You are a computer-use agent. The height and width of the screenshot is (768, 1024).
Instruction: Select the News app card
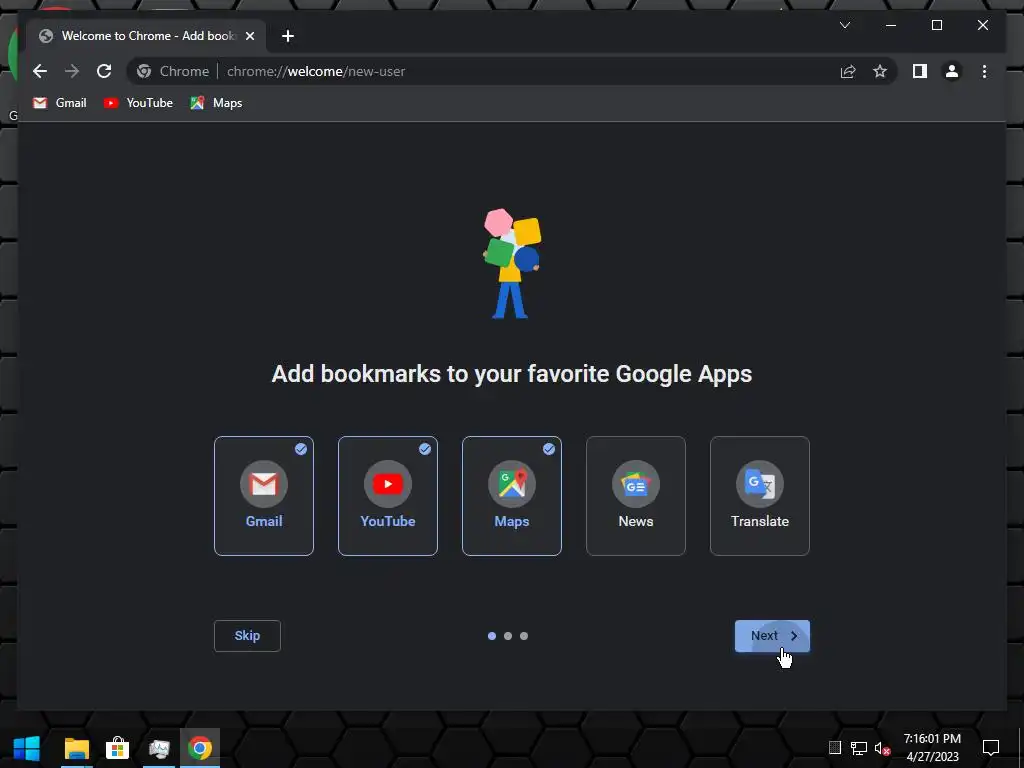click(x=636, y=496)
